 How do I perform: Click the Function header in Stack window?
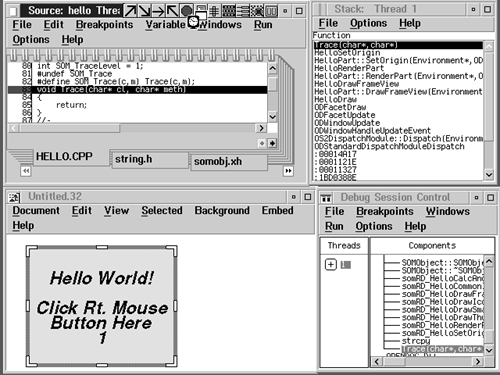[x=331, y=35]
